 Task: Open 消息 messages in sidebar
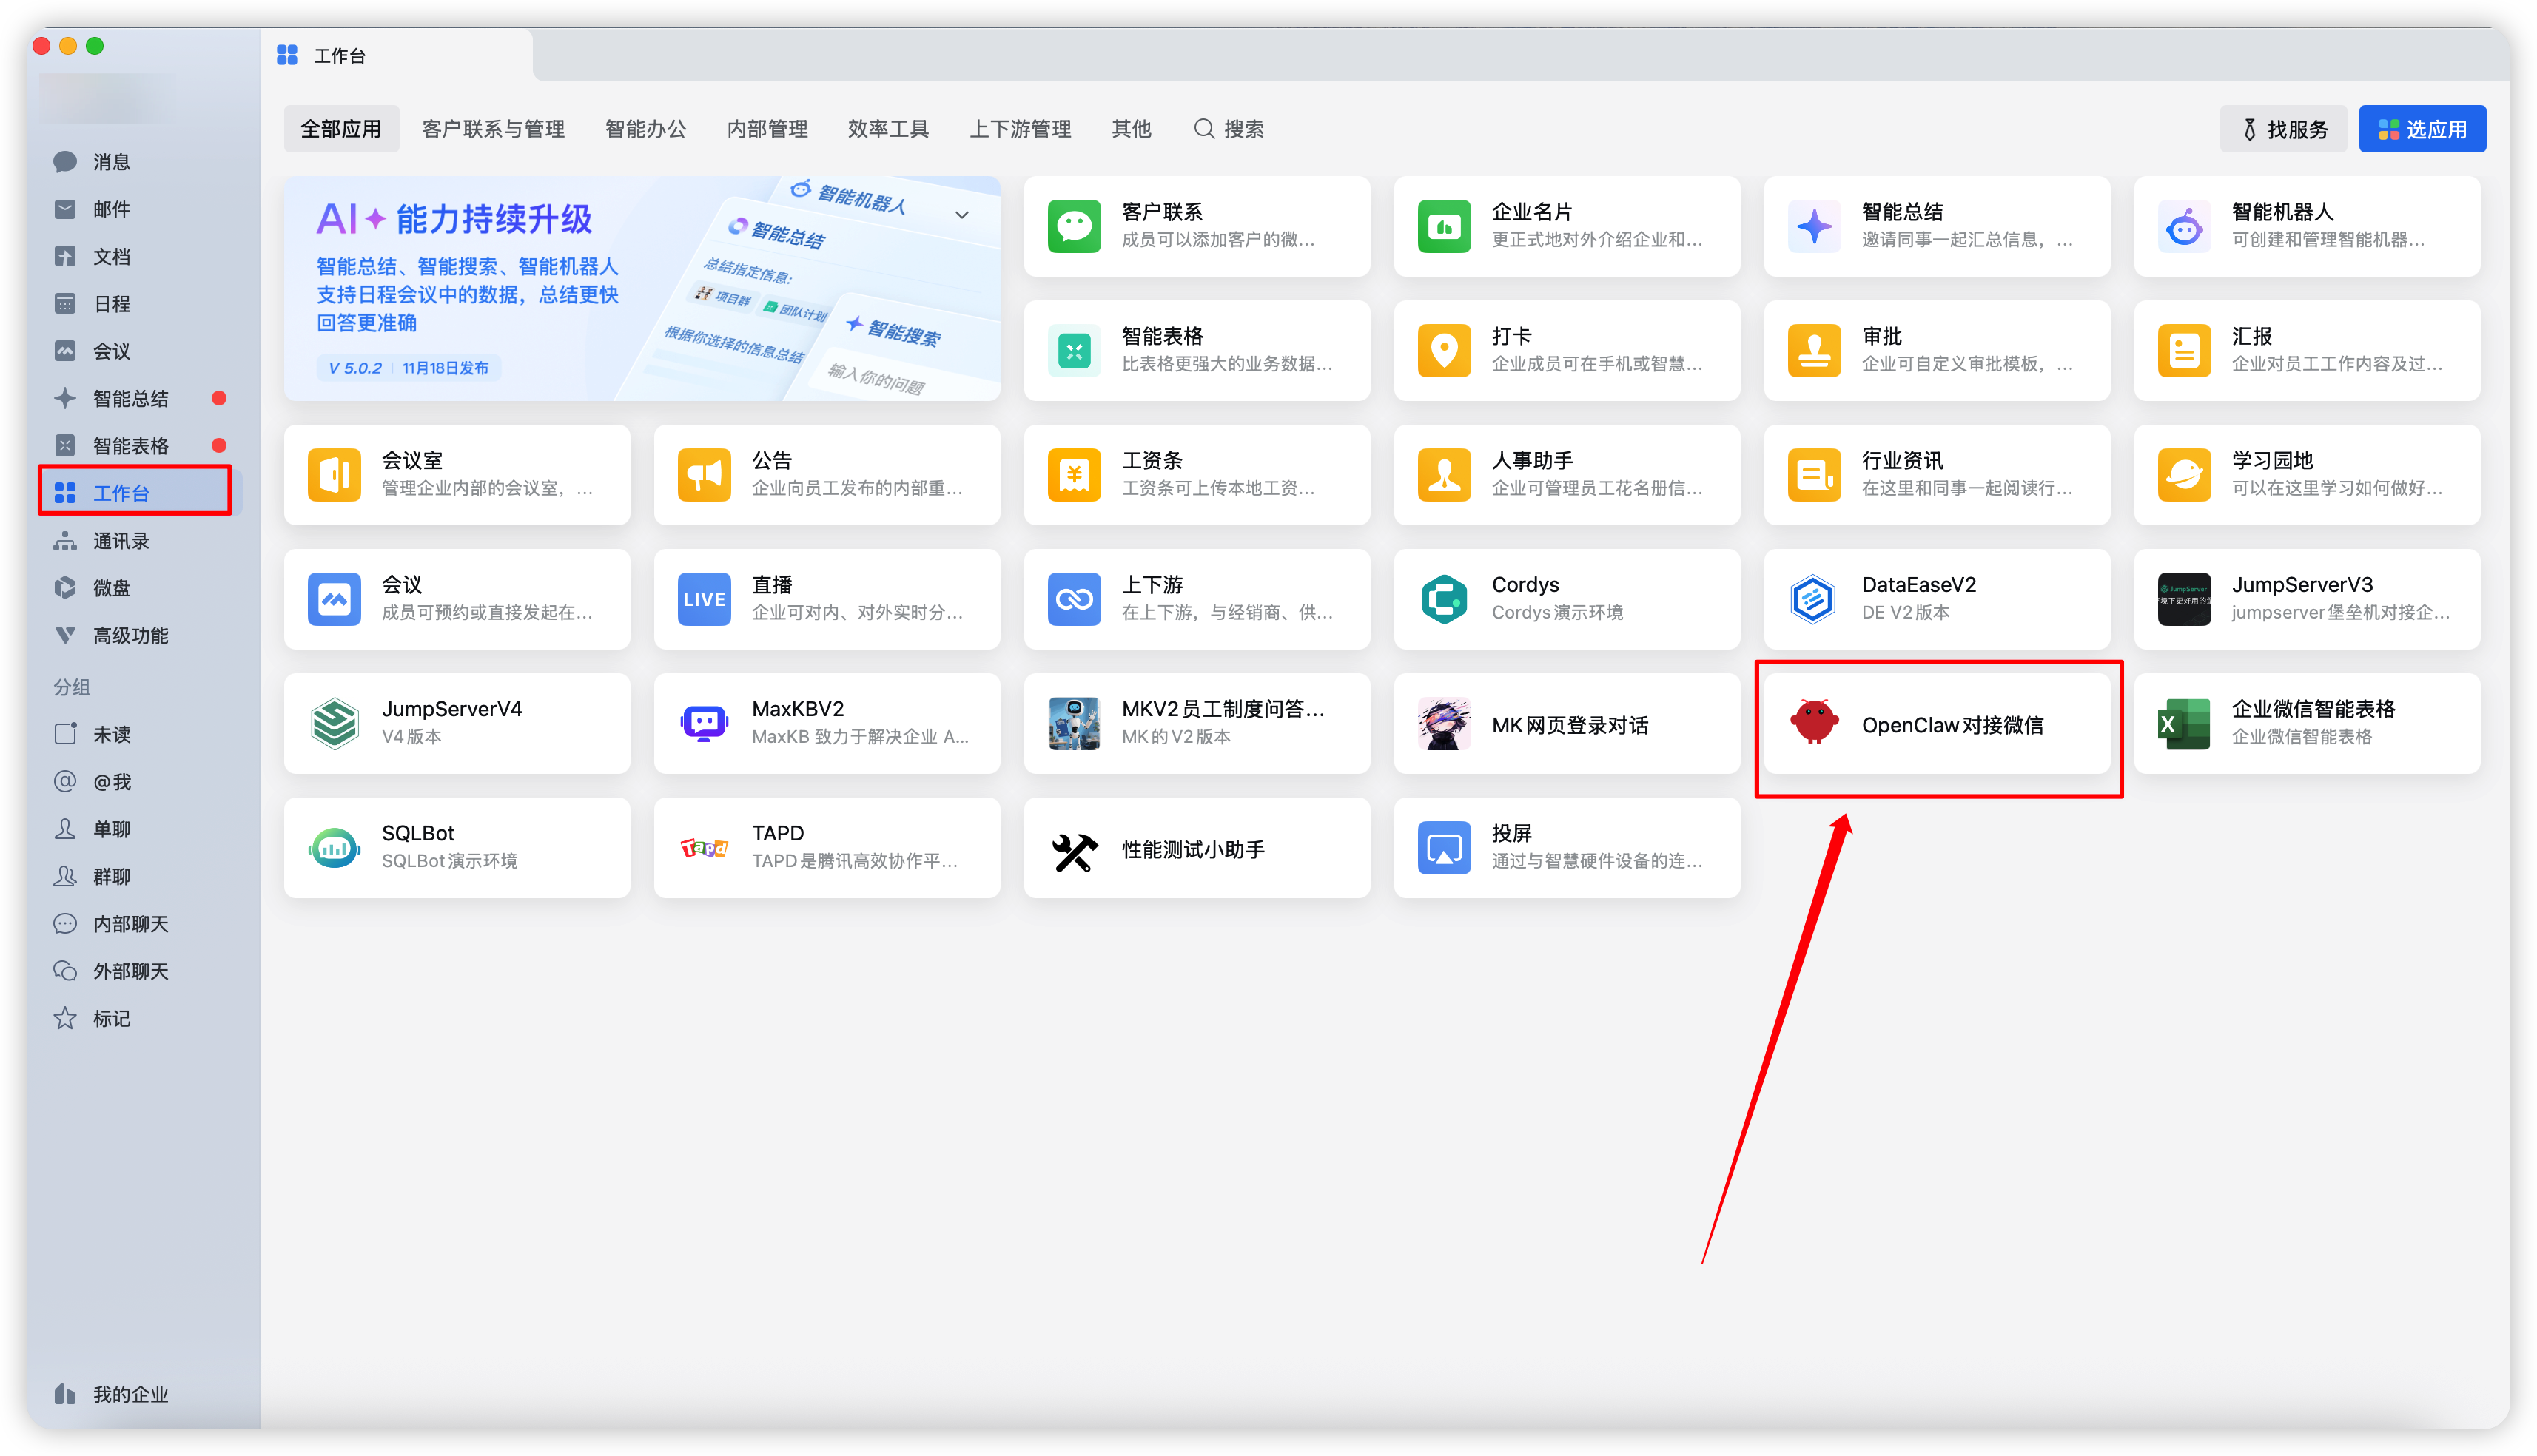[x=111, y=162]
